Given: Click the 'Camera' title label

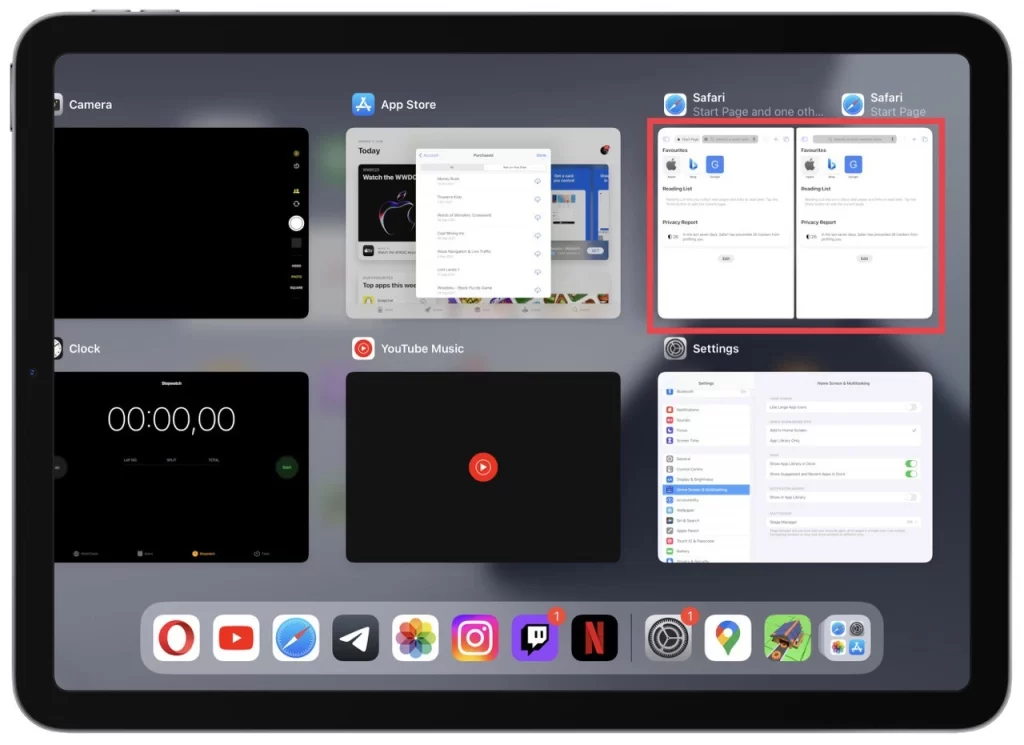Looking at the screenshot, I should [90, 104].
